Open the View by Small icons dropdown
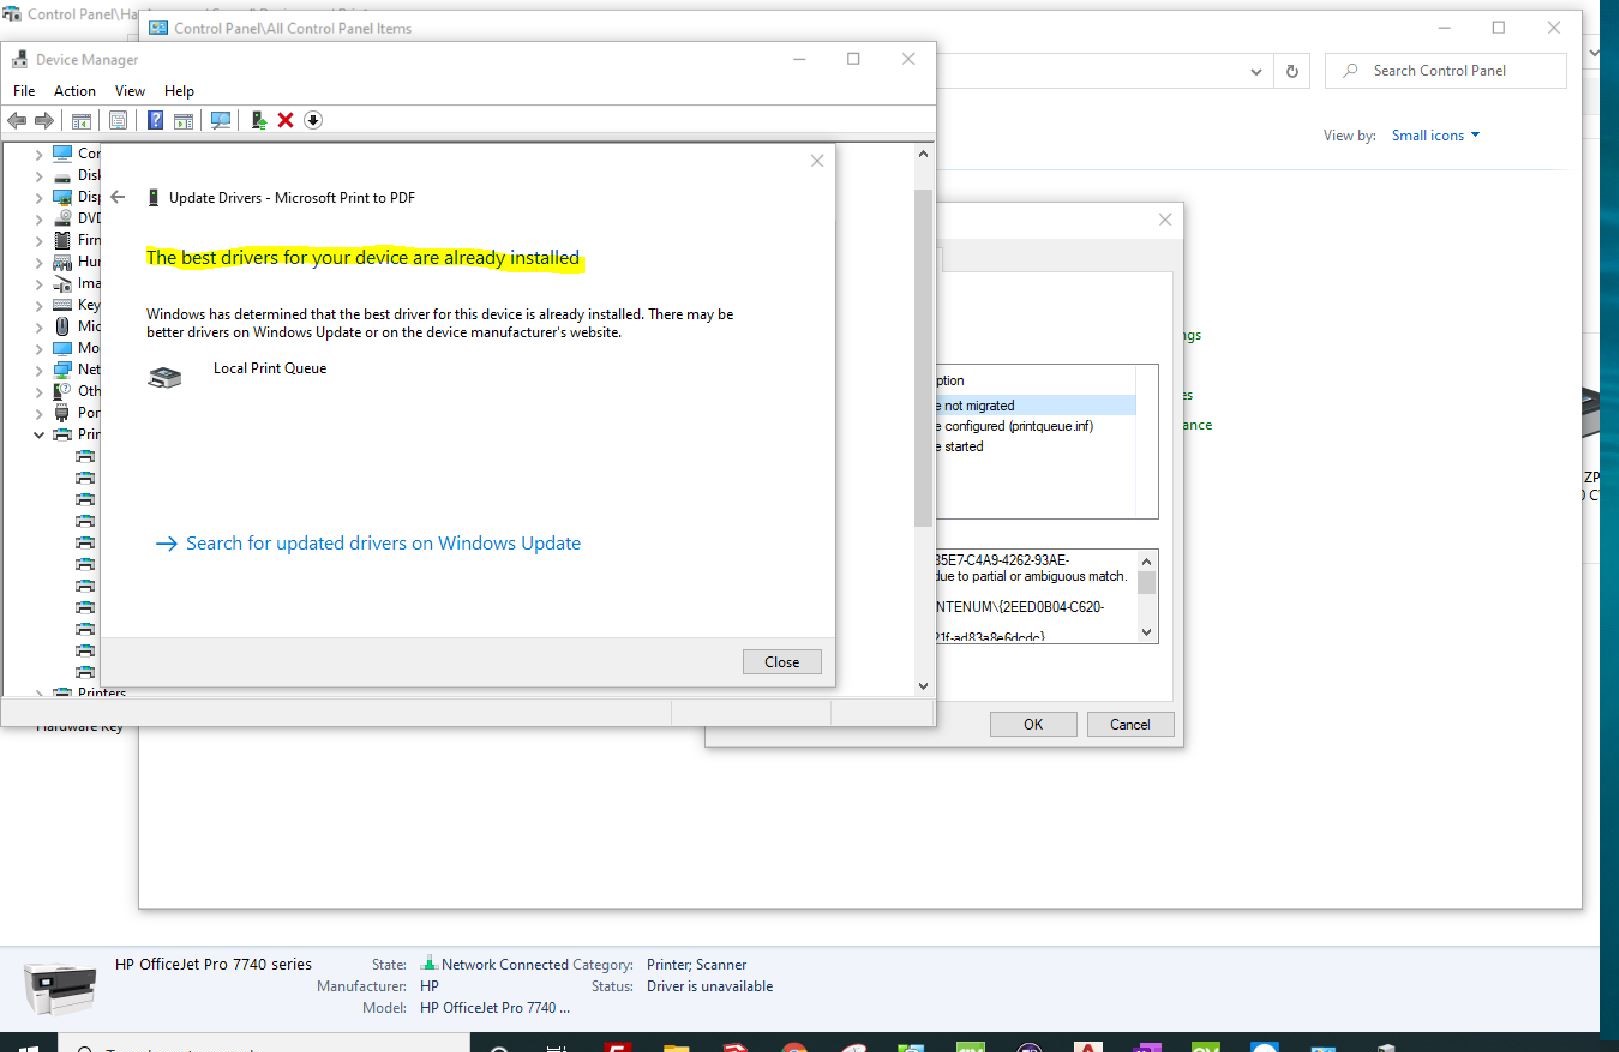The image size is (1619, 1052). 1435,135
